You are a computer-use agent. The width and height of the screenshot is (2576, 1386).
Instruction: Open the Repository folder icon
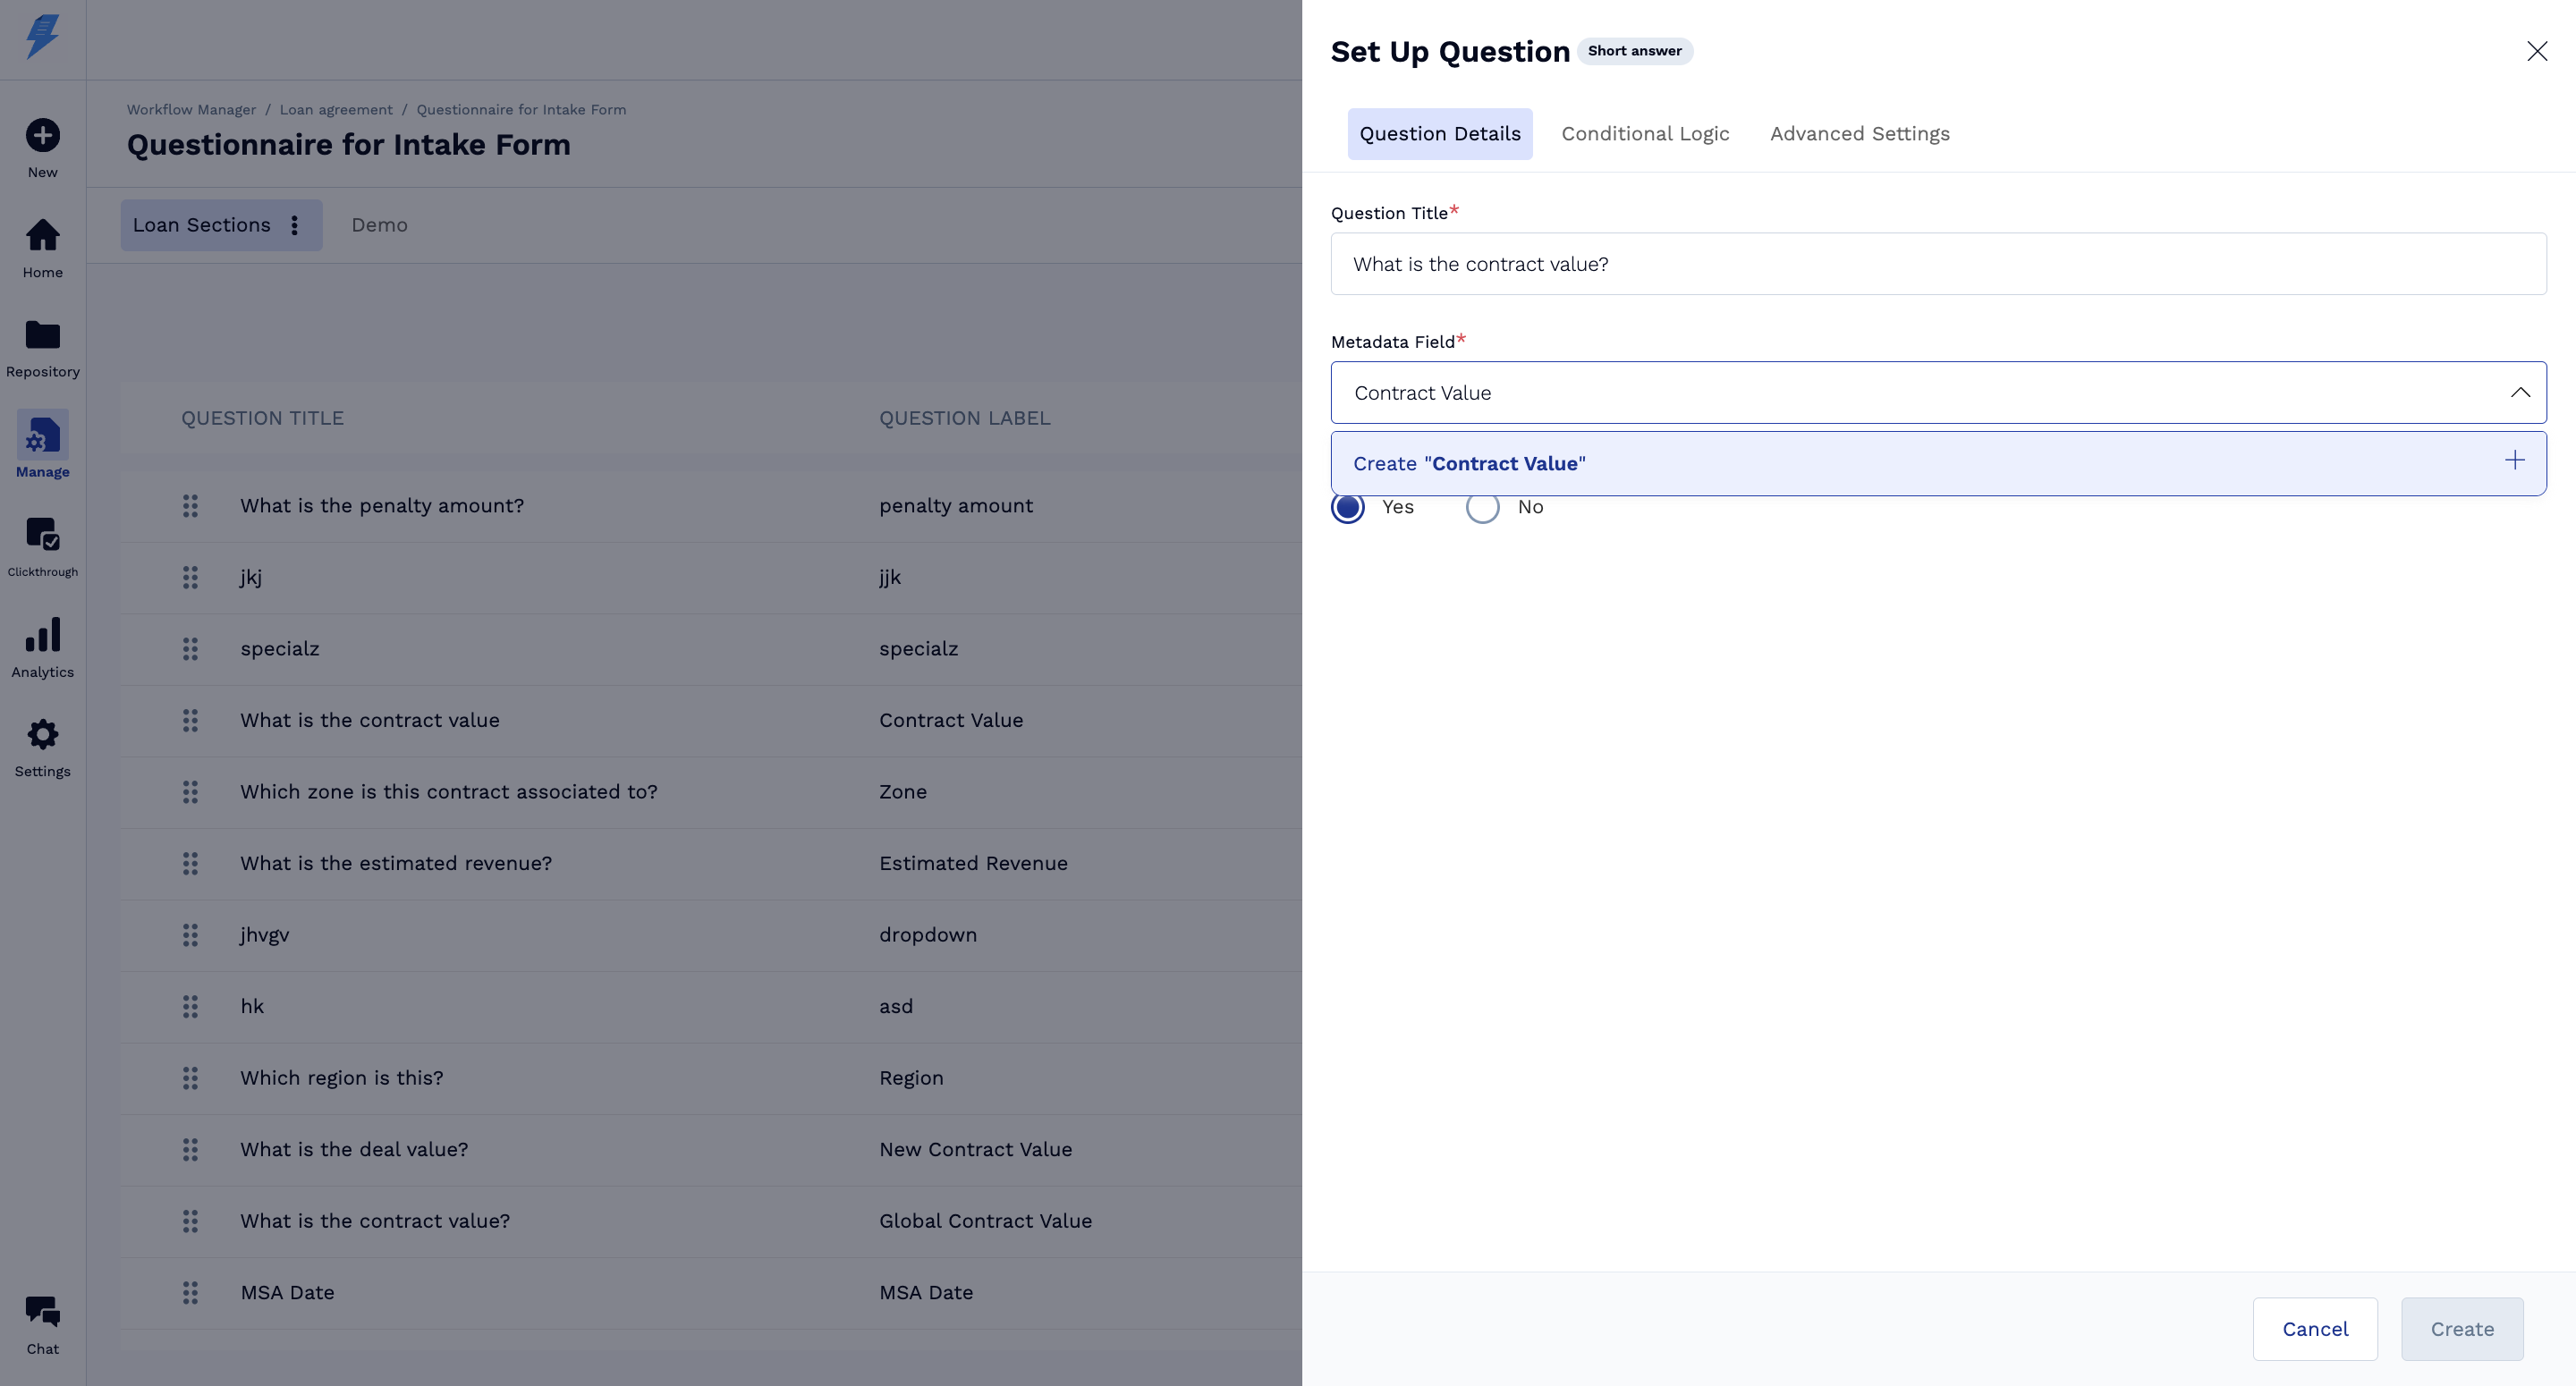[x=42, y=335]
